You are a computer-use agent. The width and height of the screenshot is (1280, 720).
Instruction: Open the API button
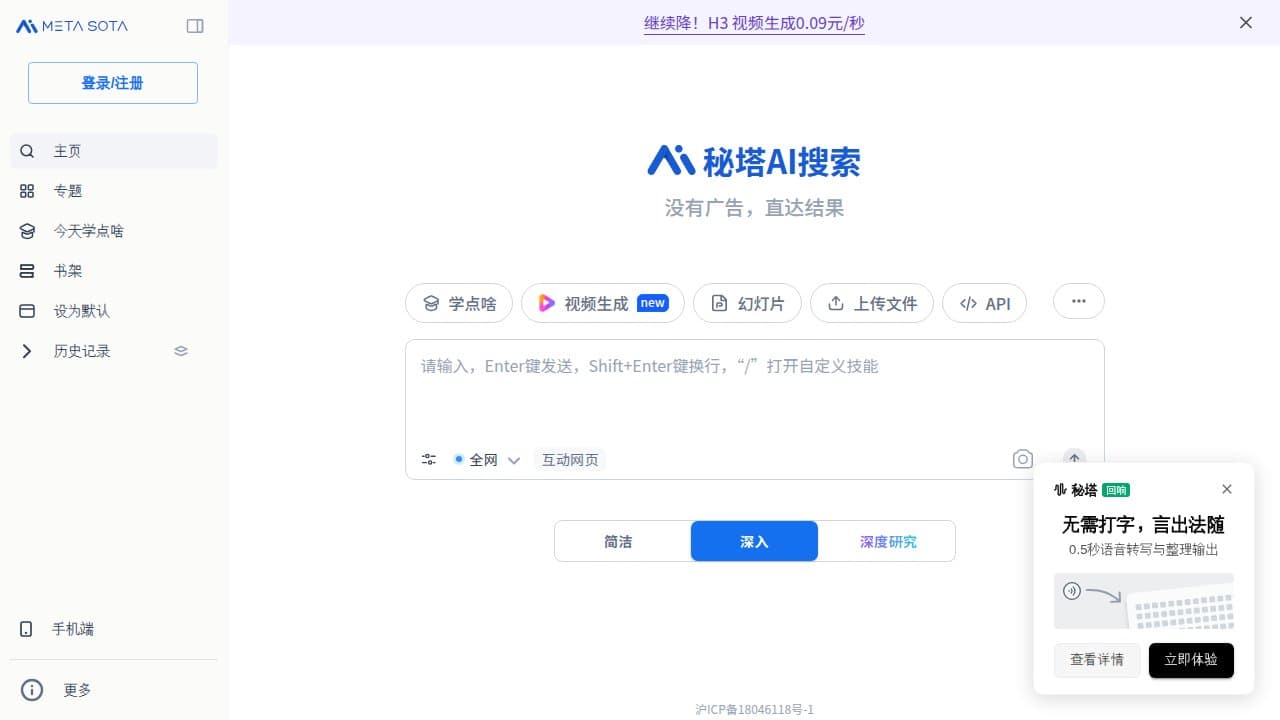coord(984,303)
